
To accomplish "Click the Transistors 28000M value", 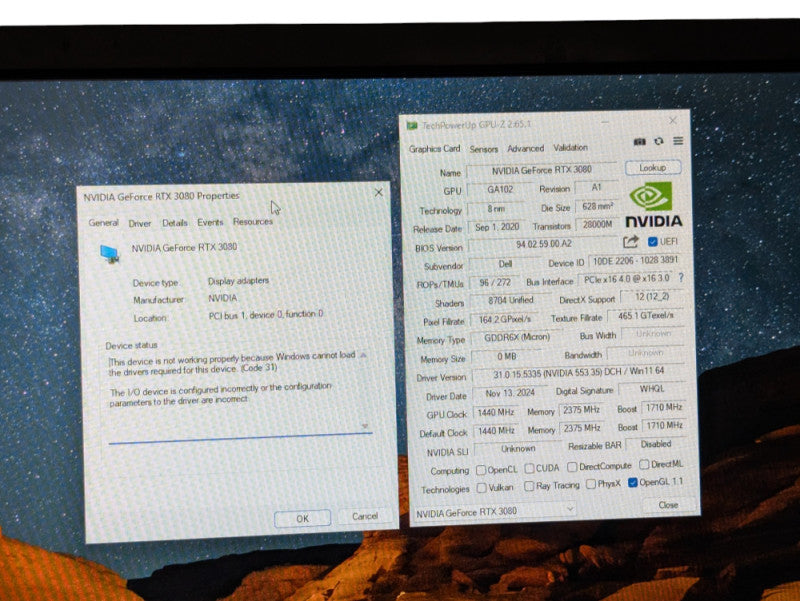I will tap(597, 224).
